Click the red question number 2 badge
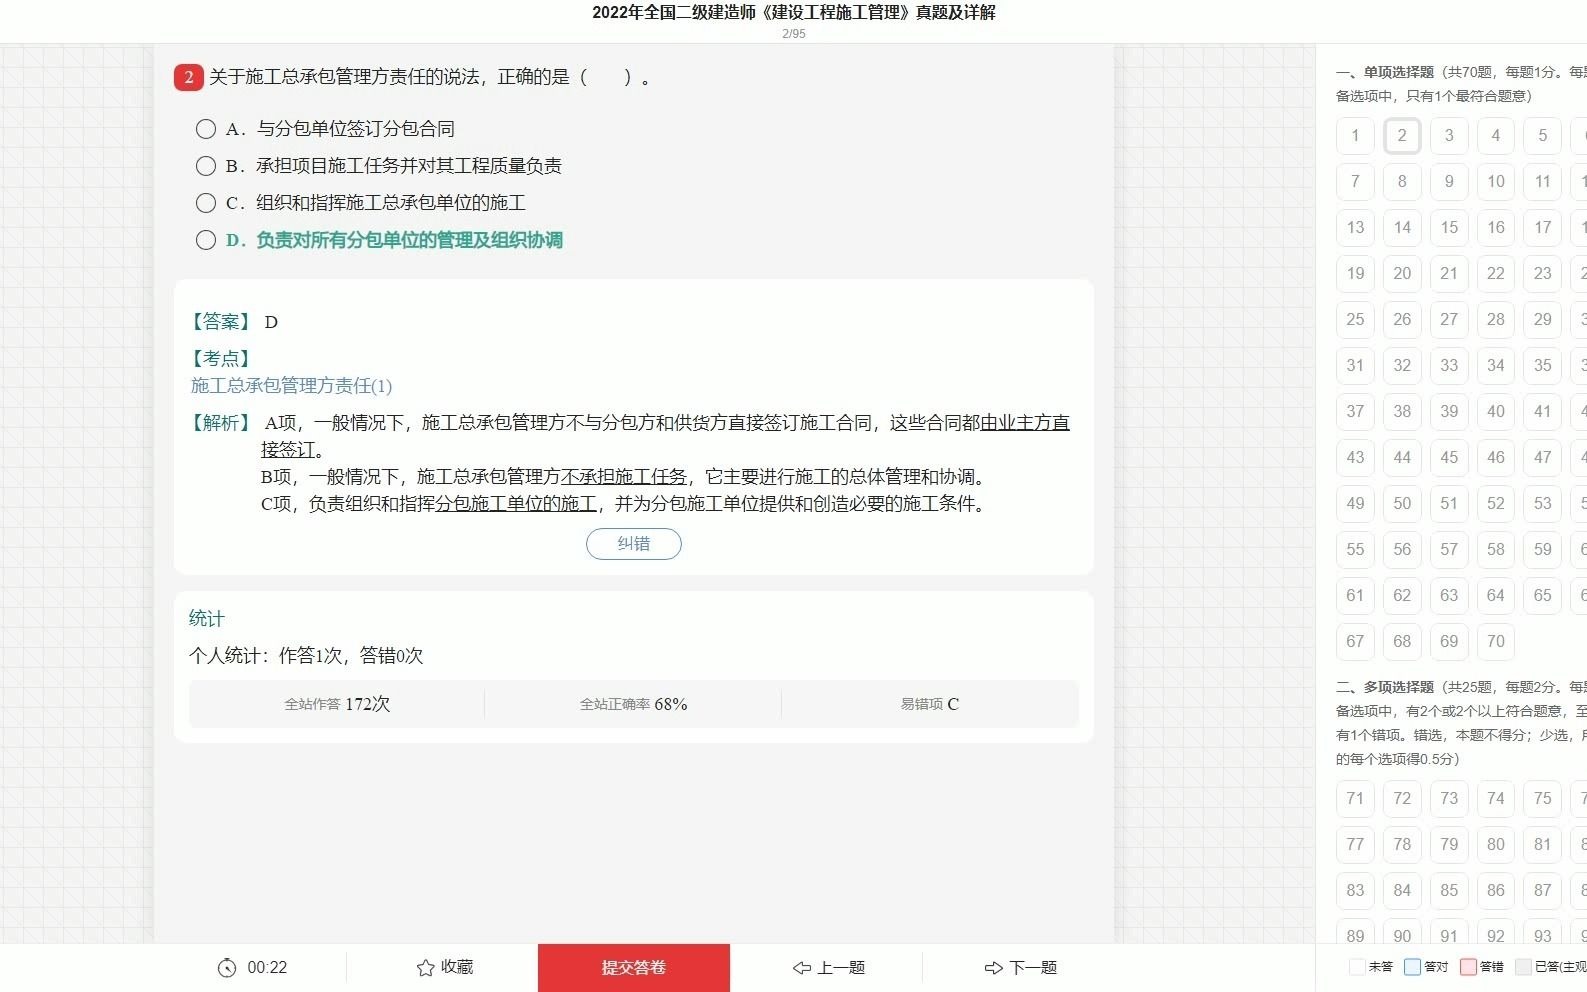This screenshot has height=992, width=1587. (x=188, y=77)
